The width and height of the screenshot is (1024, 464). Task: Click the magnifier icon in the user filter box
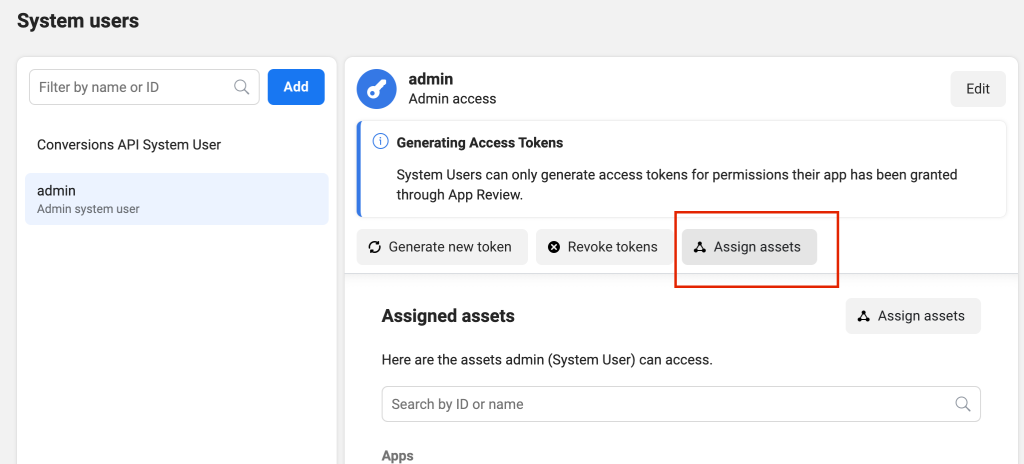coord(242,87)
